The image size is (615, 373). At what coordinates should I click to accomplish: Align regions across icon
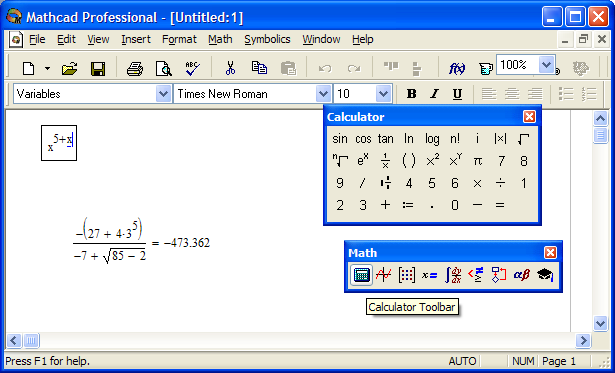(x=391, y=67)
